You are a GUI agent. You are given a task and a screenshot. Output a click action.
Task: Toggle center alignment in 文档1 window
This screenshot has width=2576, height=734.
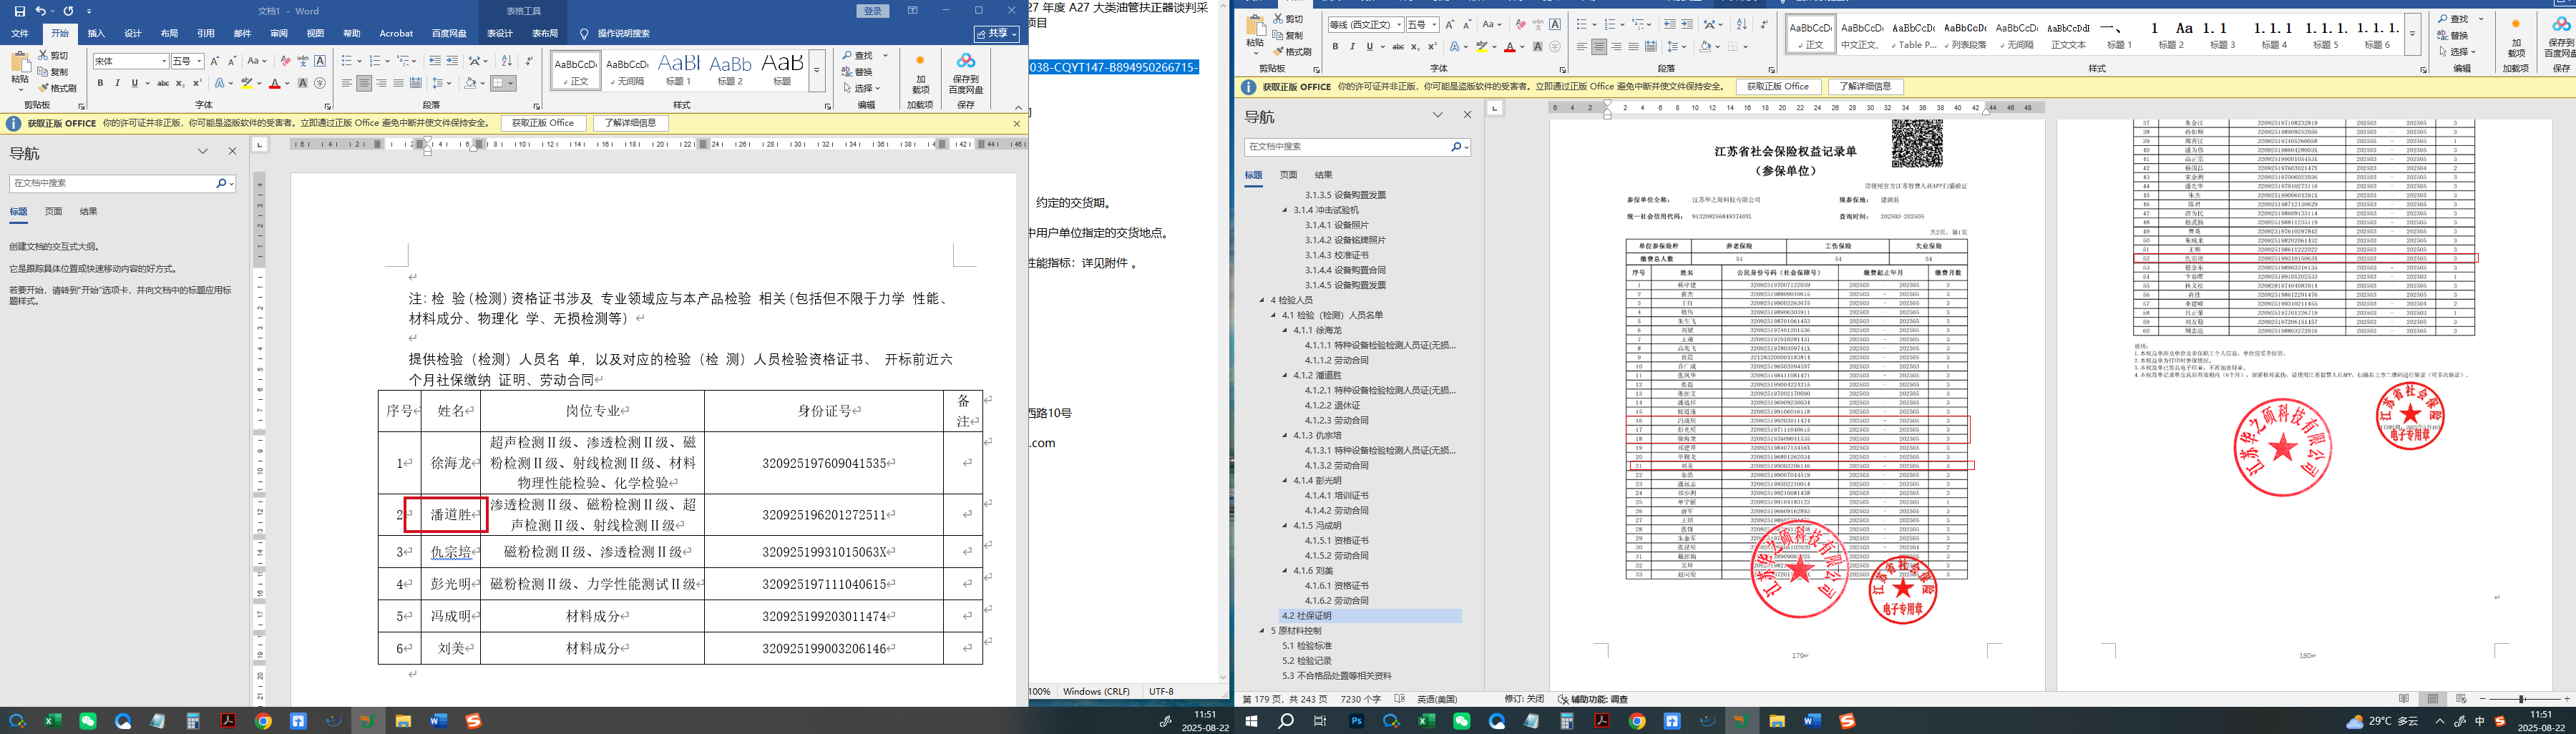click(x=364, y=83)
